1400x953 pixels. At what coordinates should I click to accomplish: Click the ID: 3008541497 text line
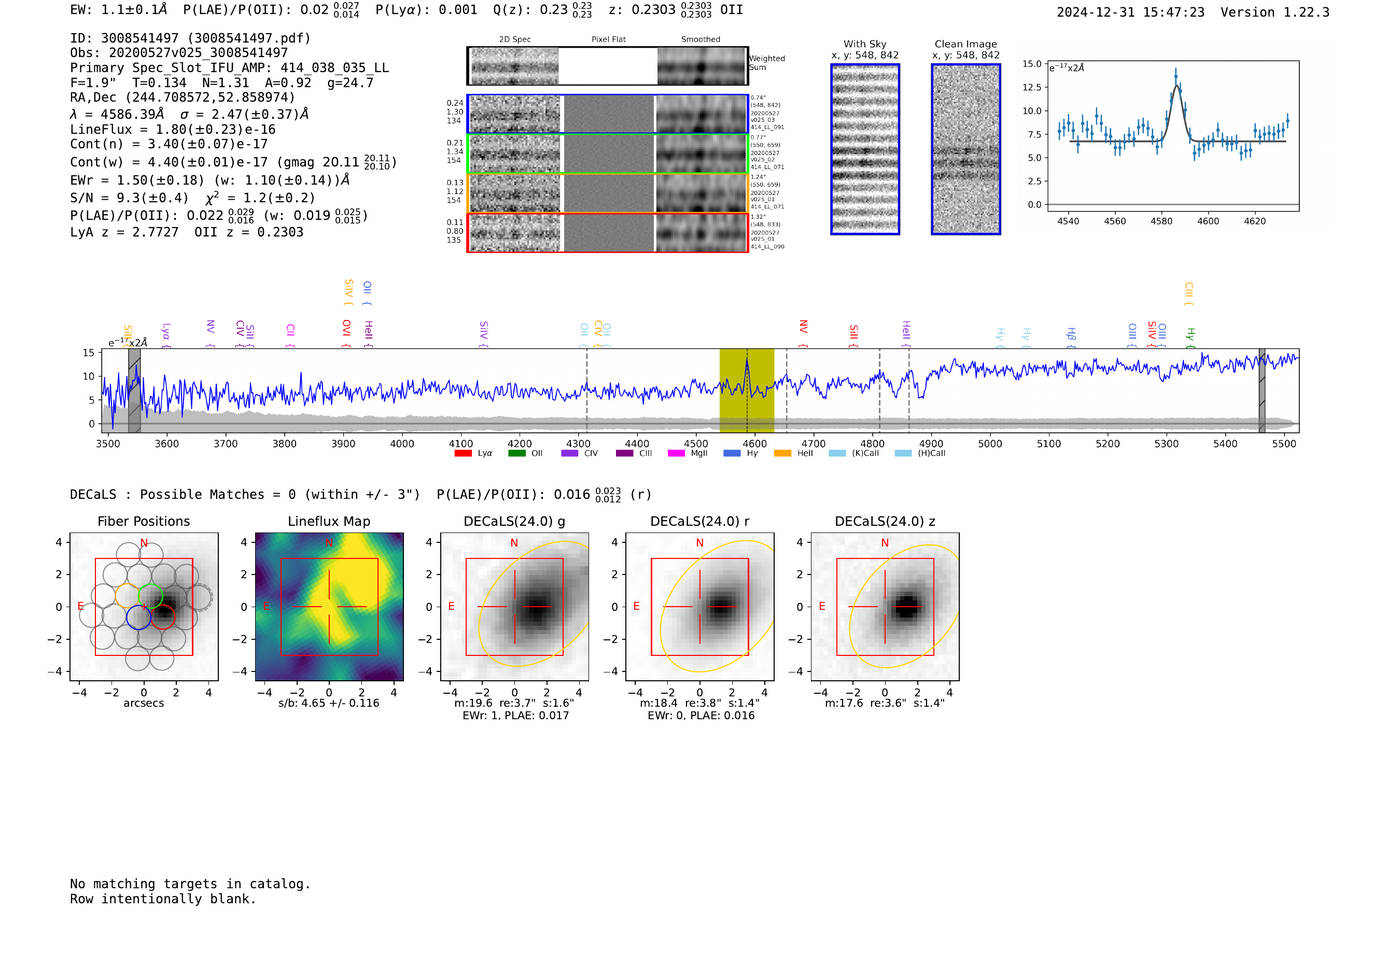pyautogui.click(x=190, y=38)
